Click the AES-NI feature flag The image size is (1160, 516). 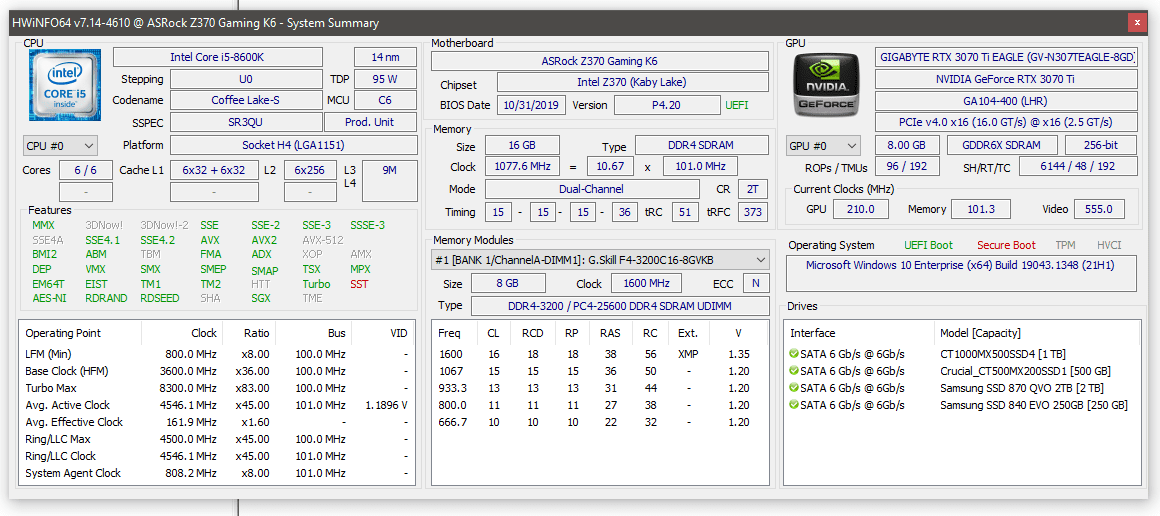click(49, 298)
